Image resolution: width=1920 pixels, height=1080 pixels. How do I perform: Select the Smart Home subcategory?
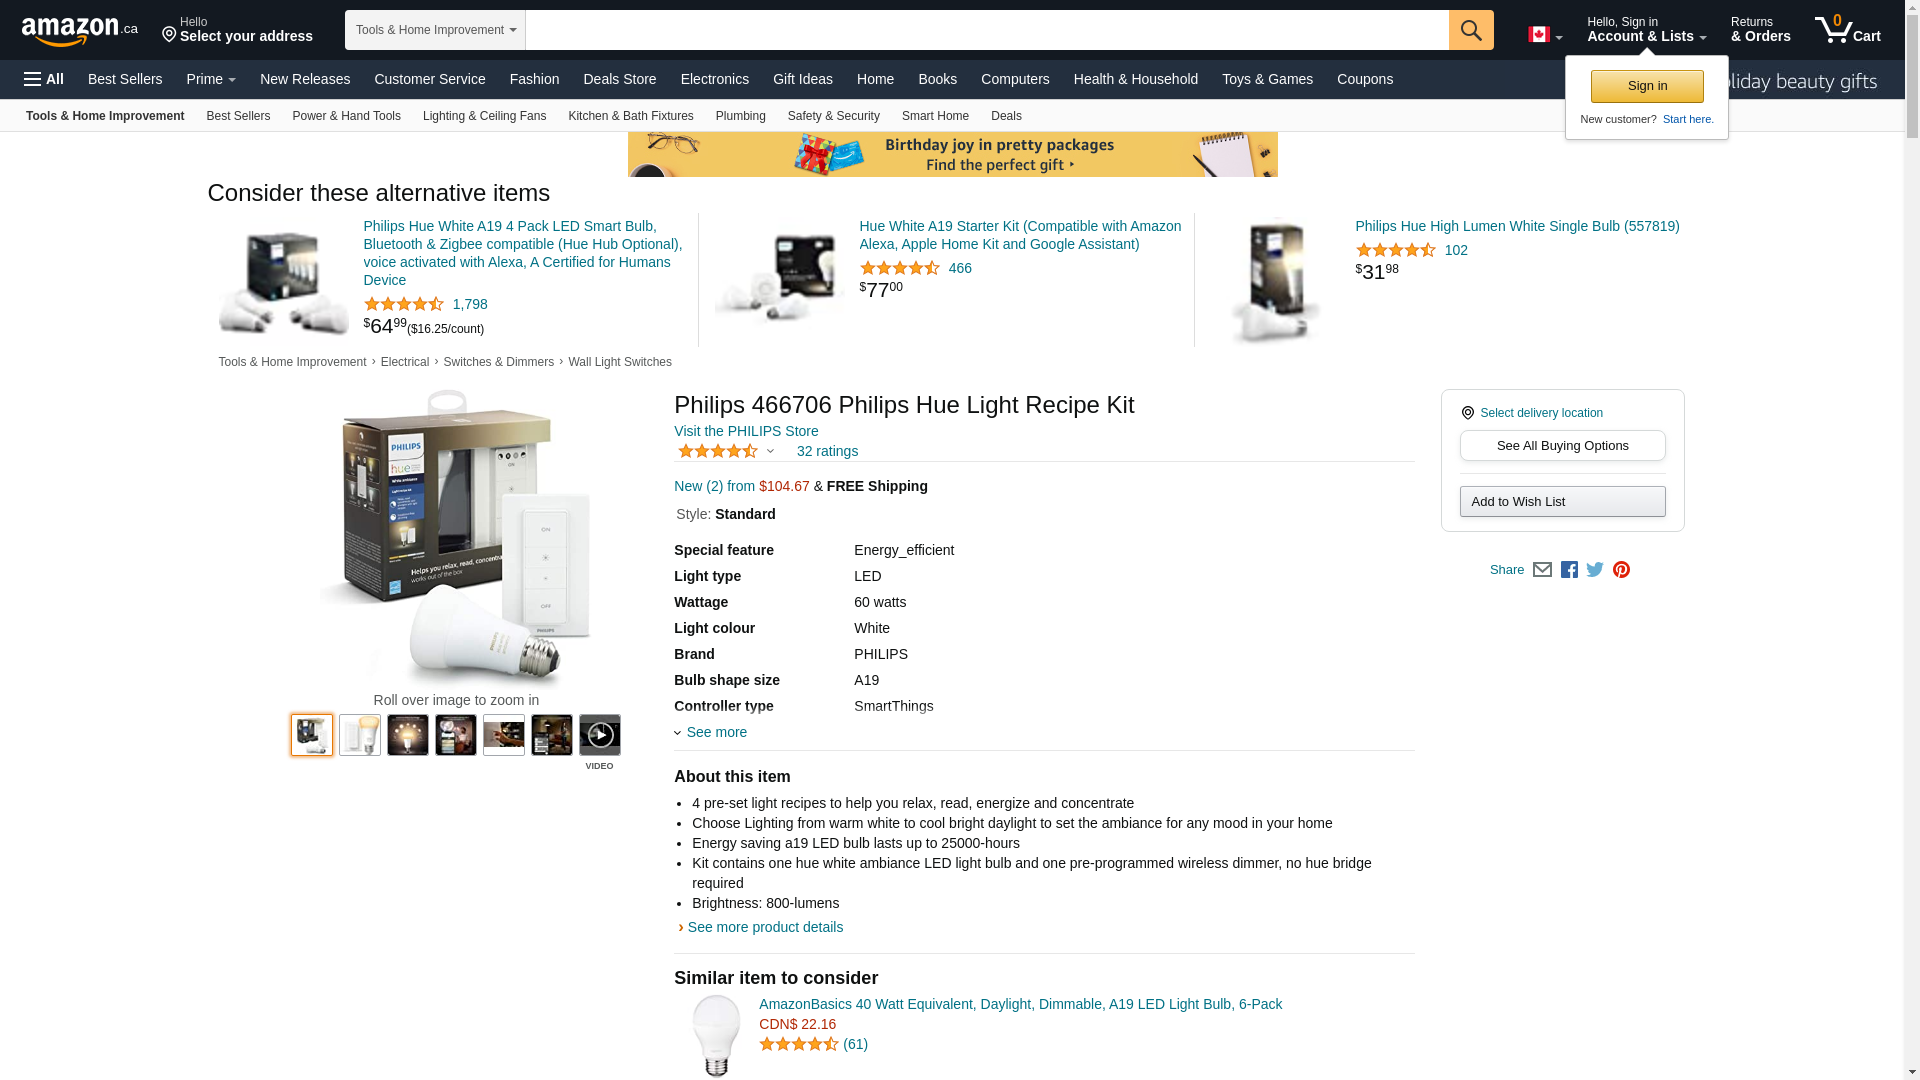[x=935, y=116]
